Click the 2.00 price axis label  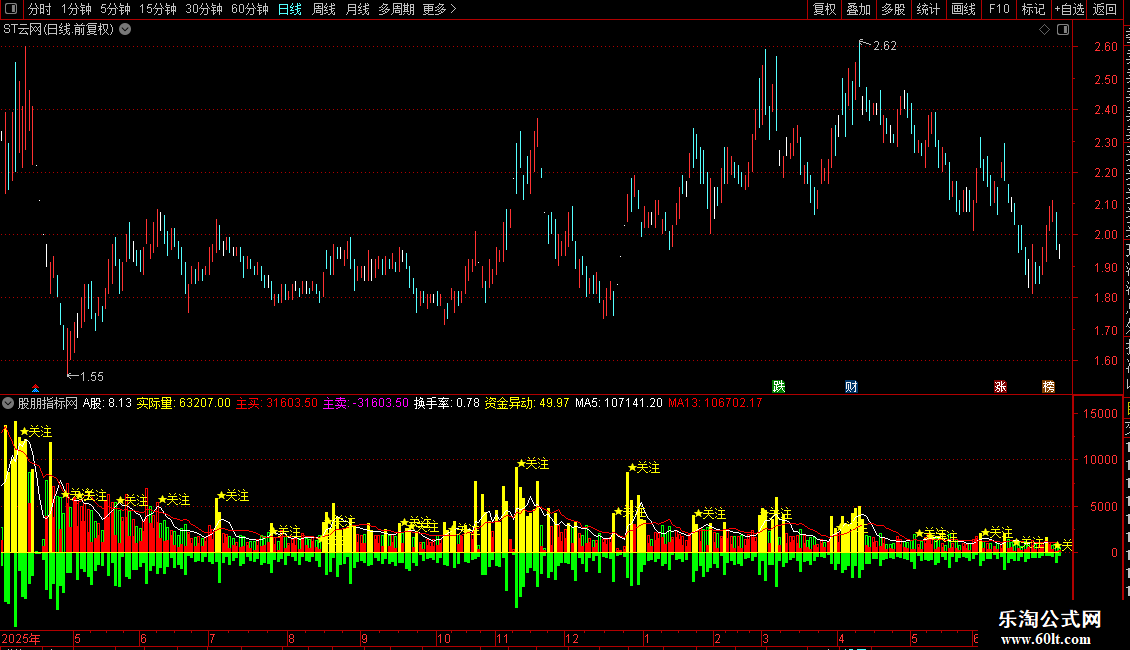click(x=1106, y=235)
